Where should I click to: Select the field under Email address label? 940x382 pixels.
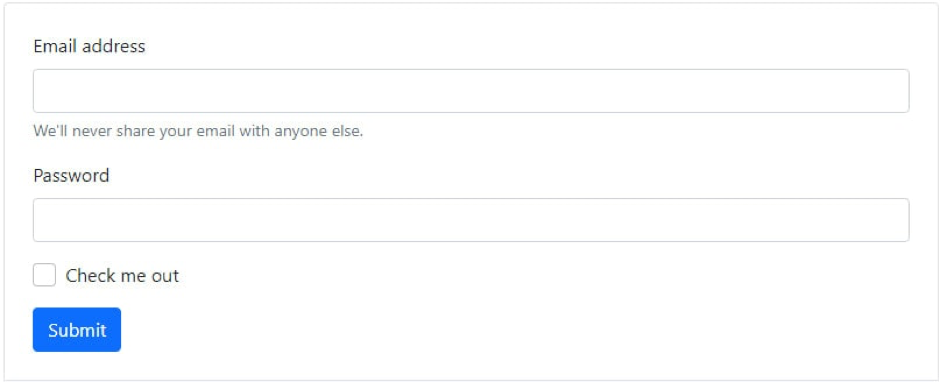click(471, 91)
